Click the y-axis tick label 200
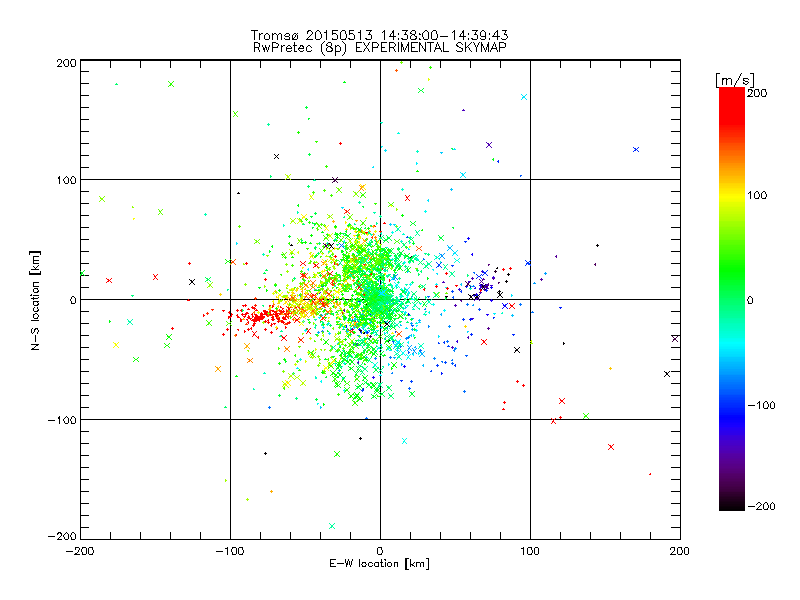 coord(66,63)
